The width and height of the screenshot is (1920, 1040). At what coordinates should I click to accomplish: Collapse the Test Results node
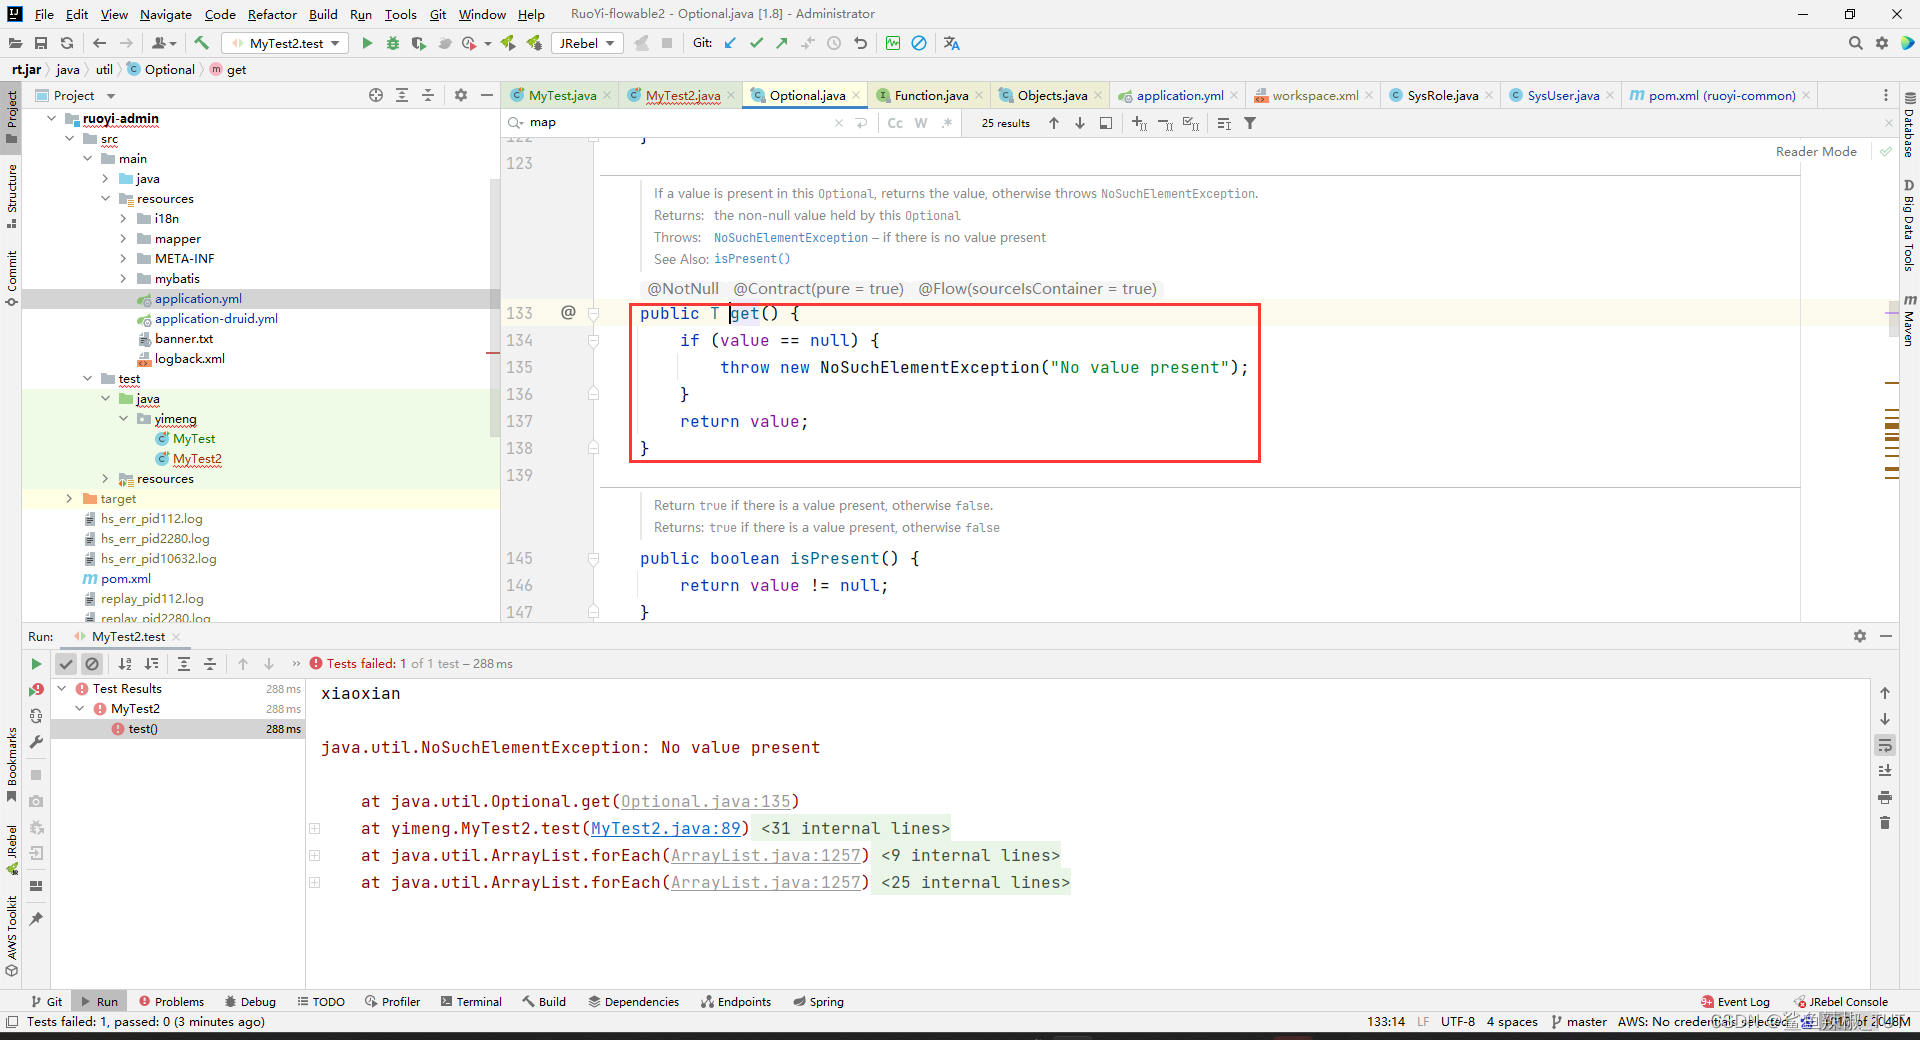point(62,689)
